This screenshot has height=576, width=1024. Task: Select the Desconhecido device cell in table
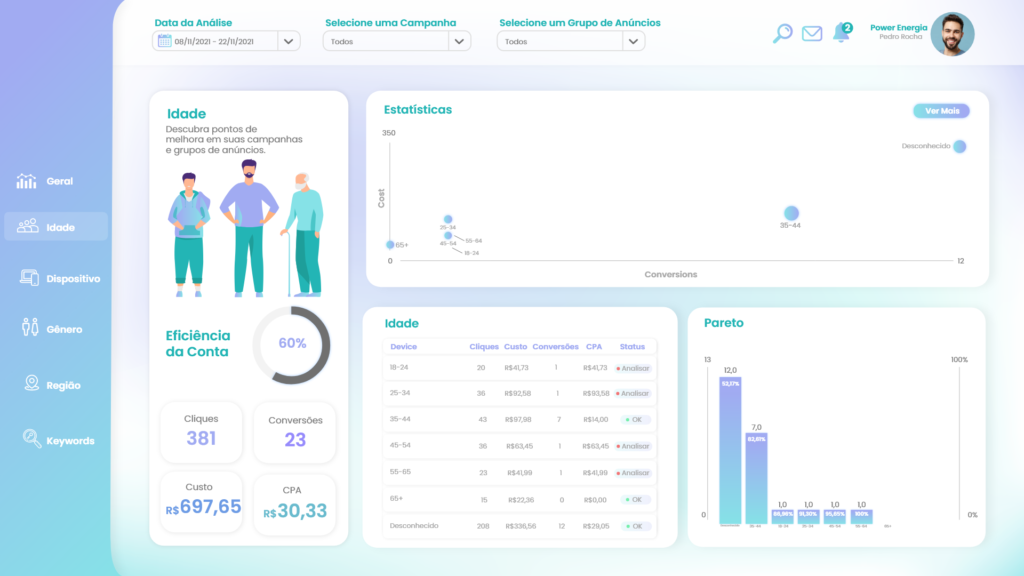(414, 526)
